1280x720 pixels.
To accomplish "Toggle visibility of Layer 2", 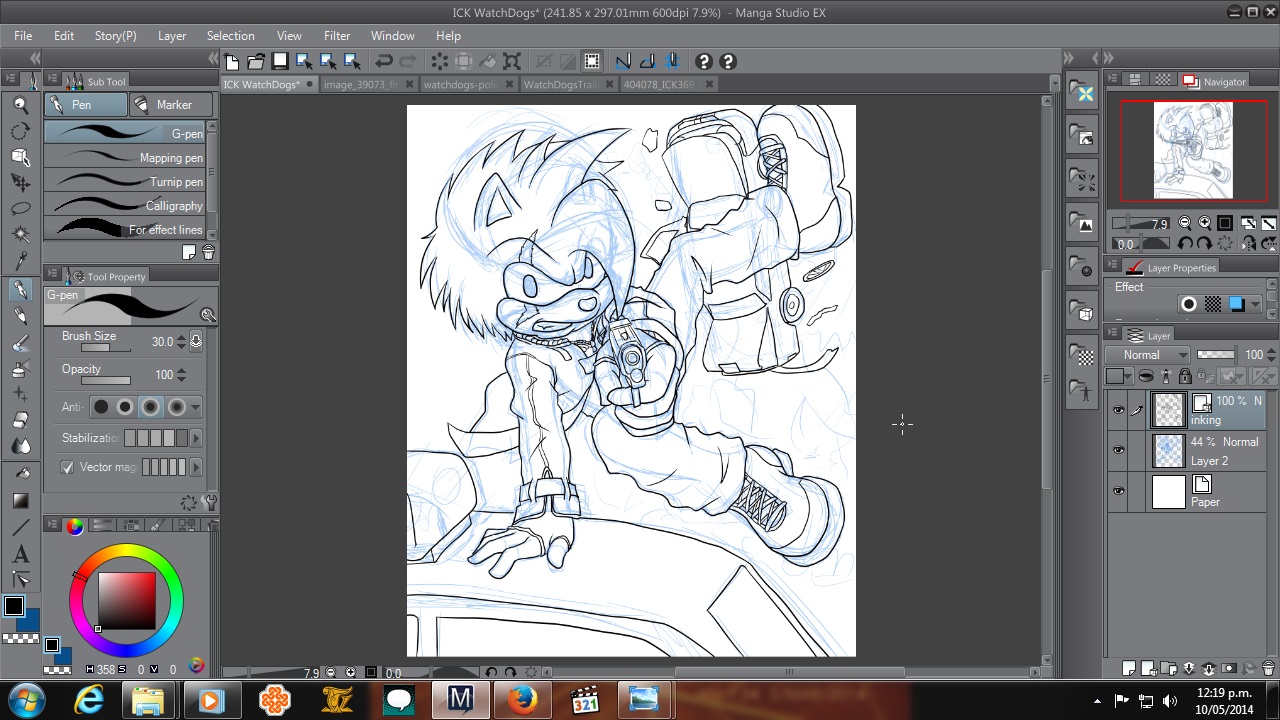I will (1118, 451).
